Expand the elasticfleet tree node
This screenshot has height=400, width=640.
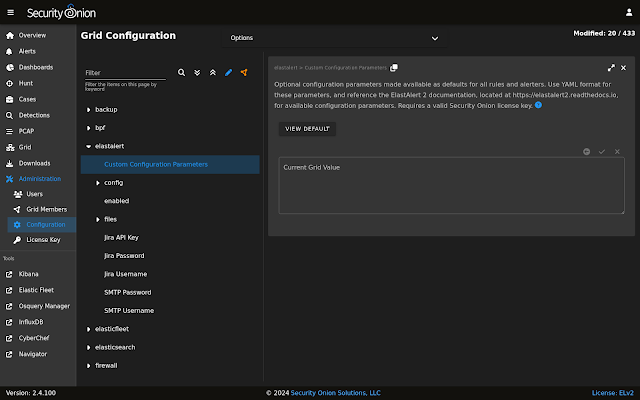pos(88,329)
